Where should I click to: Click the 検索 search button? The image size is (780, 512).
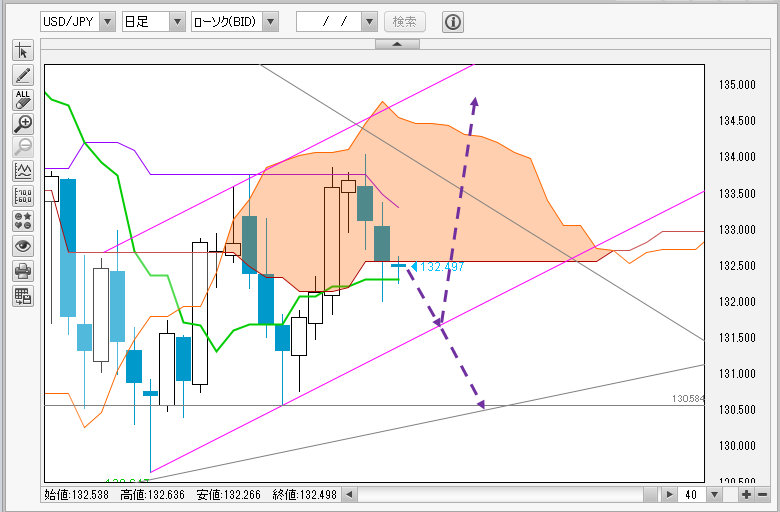point(405,22)
